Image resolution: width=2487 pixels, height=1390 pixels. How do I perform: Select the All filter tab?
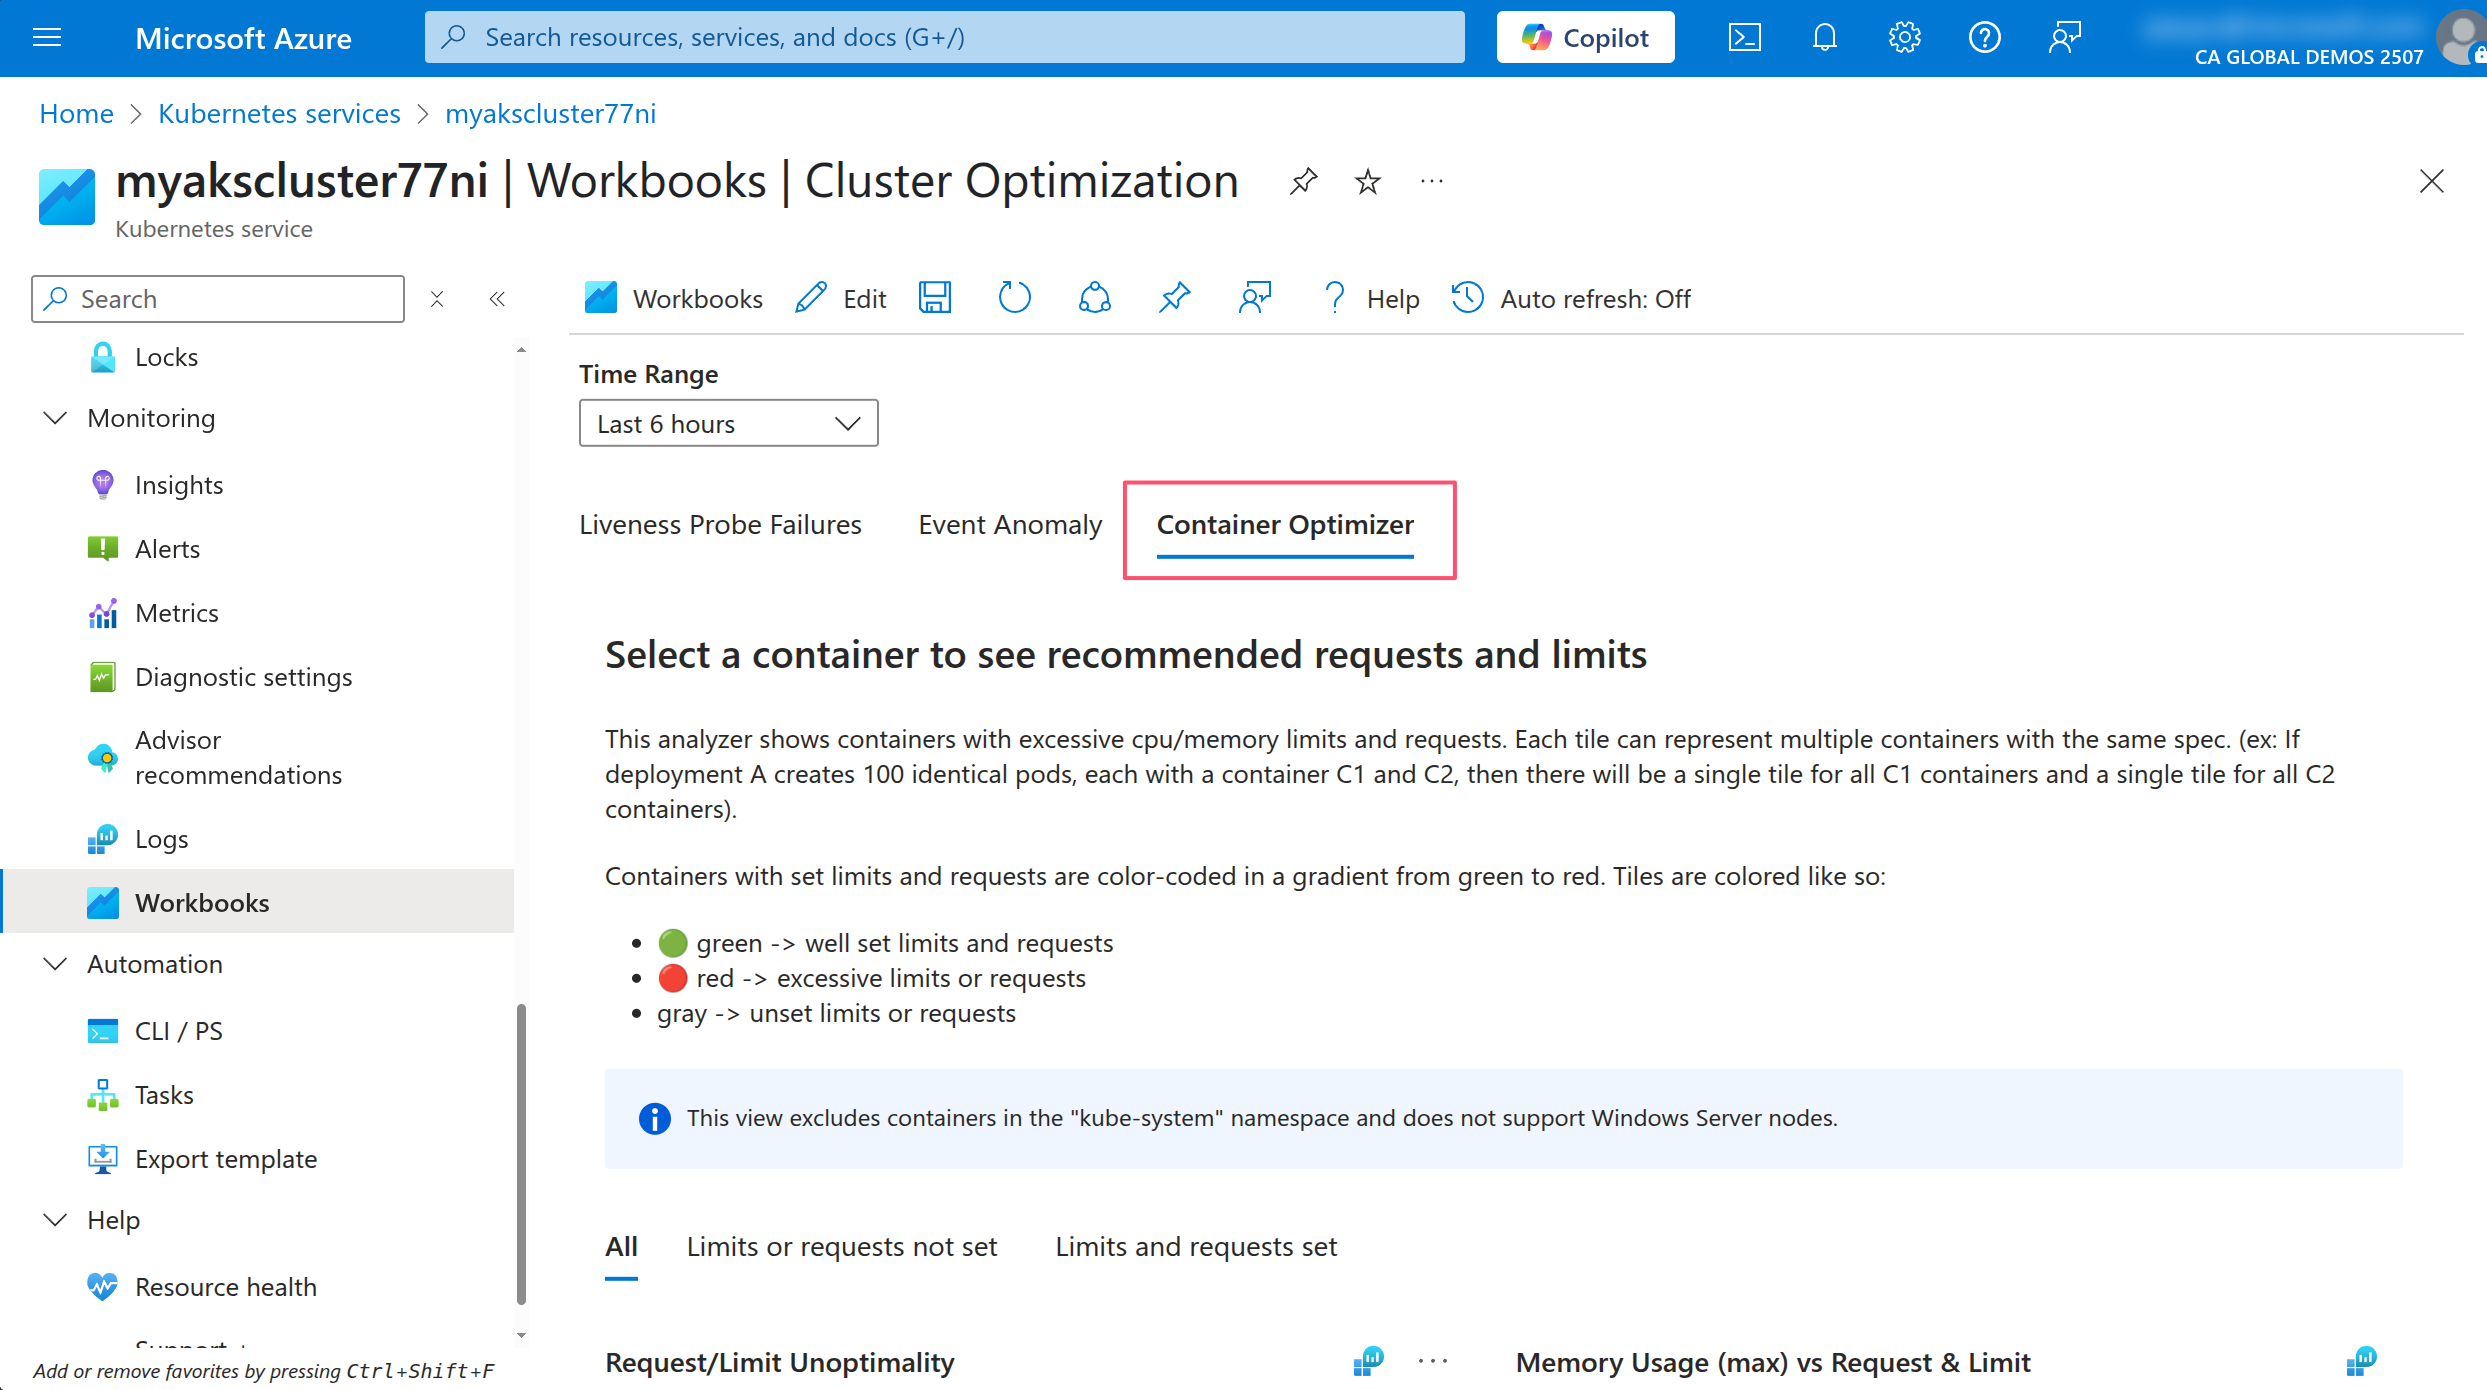pyautogui.click(x=621, y=1247)
